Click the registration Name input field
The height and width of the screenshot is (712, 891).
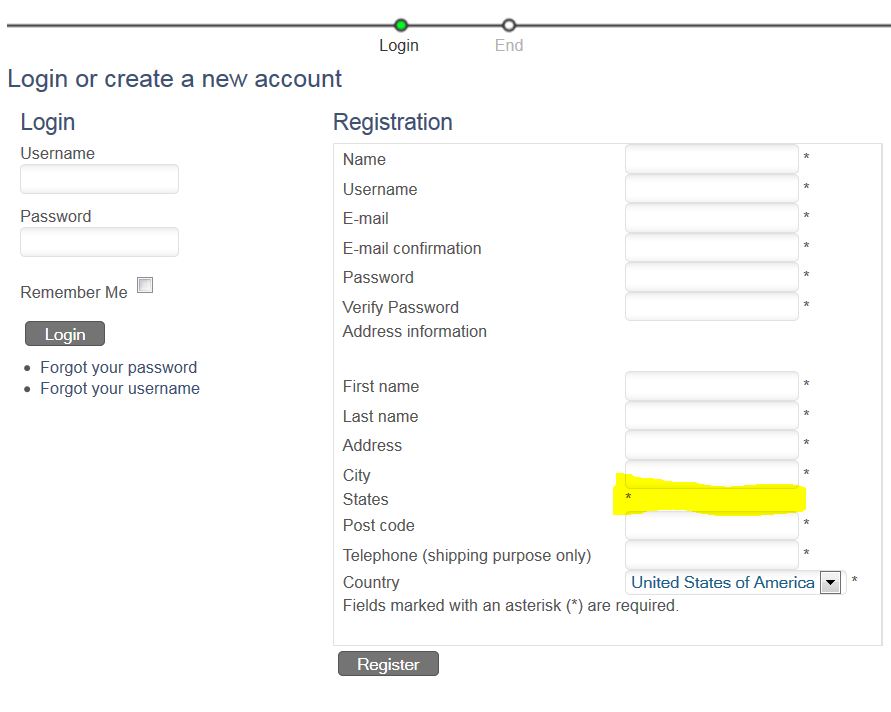pyautogui.click(x=711, y=159)
